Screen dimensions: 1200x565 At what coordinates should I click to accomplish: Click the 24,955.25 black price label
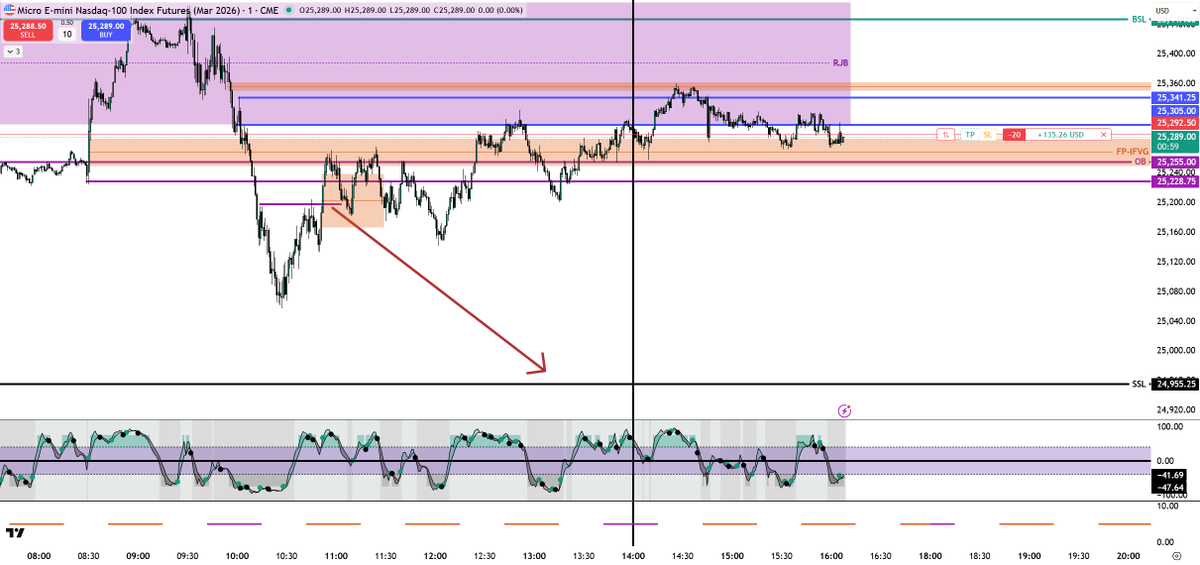click(x=1176, y=384)
